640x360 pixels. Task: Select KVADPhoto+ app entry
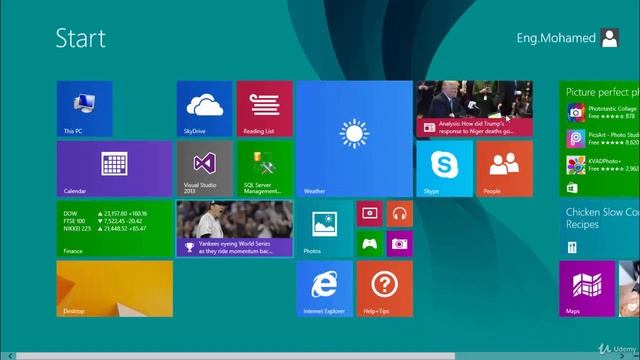click(603, 164)
